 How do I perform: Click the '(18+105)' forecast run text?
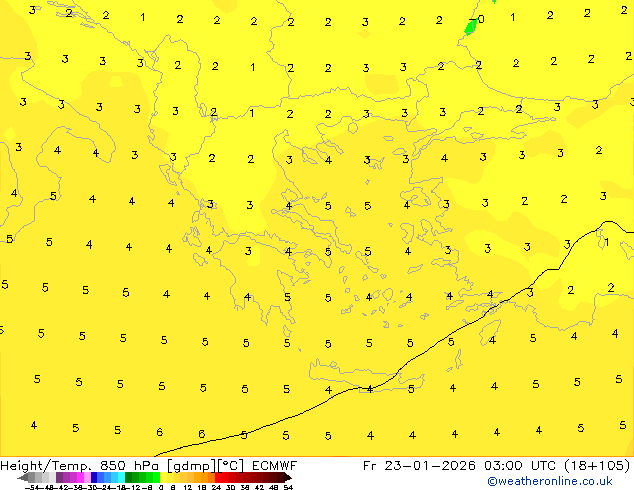point(596,466)
